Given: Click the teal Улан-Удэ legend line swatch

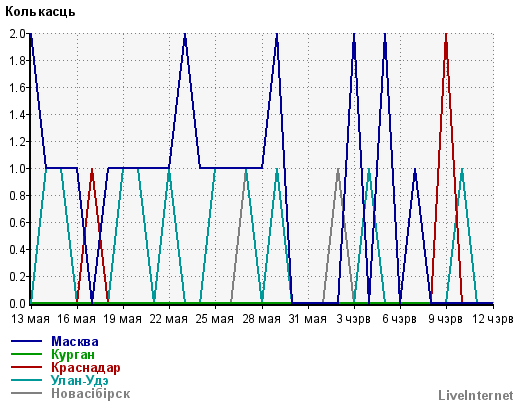Looking at the screenshot, I should click(x=26, y=380).
